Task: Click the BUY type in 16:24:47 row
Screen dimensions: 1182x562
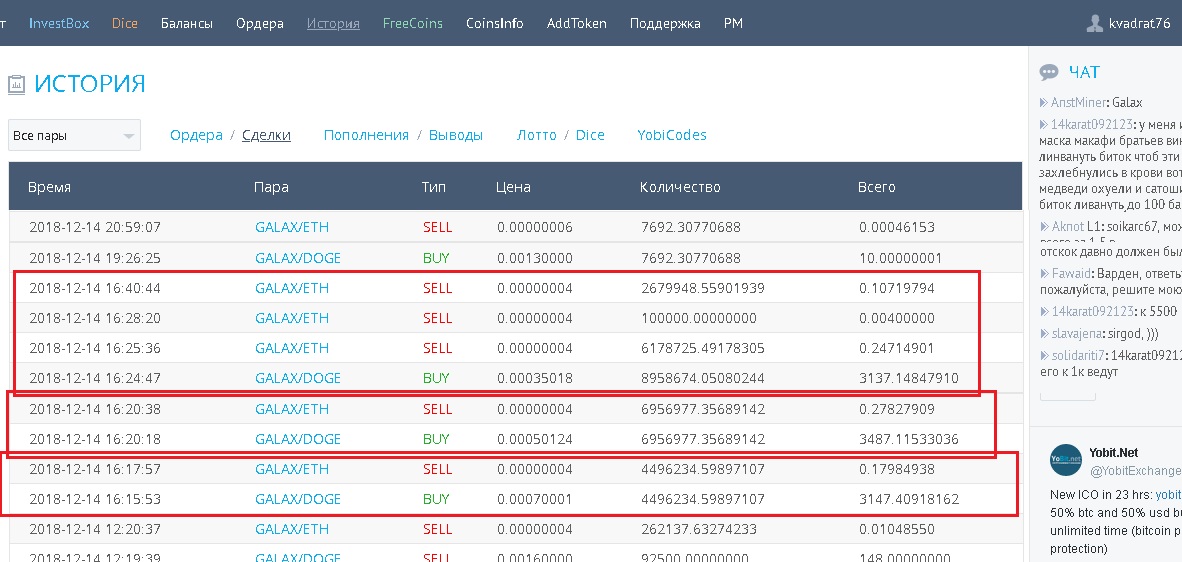Action: click(x=436, y=378)
